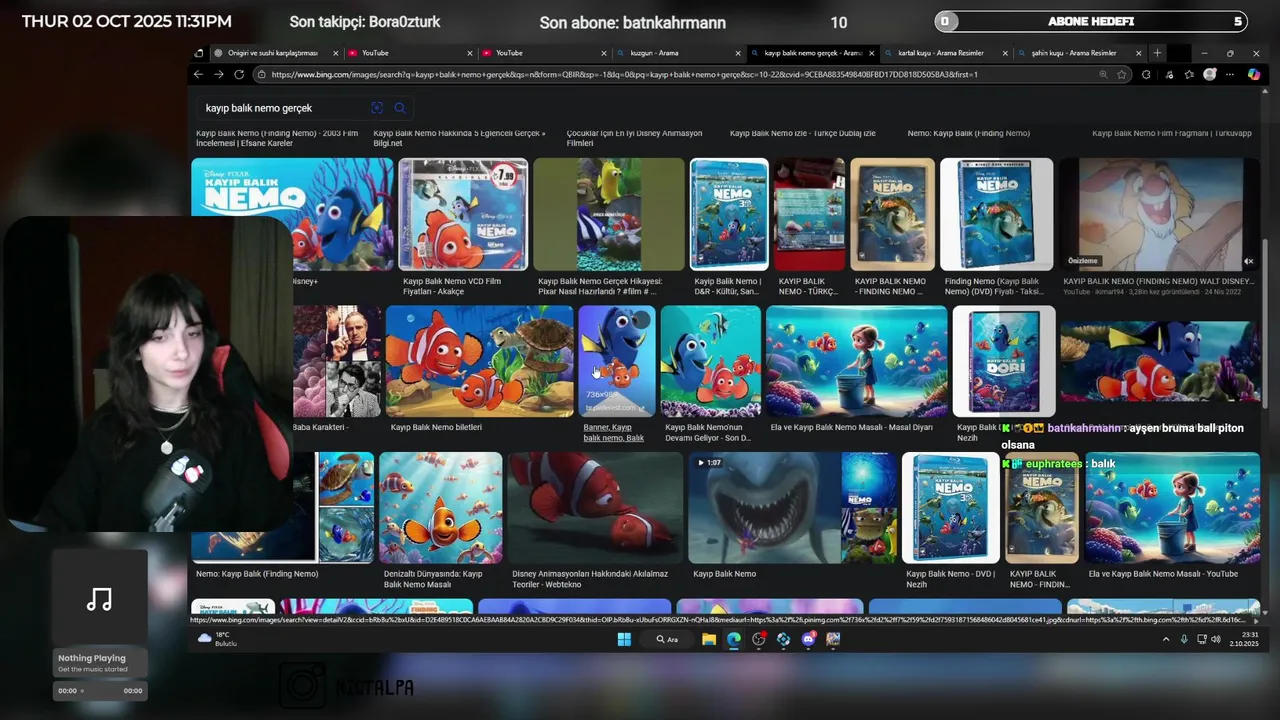
Task: Open the Kayıp Balık Nemo - DVD | Nezih link
Action: (950, 579)
